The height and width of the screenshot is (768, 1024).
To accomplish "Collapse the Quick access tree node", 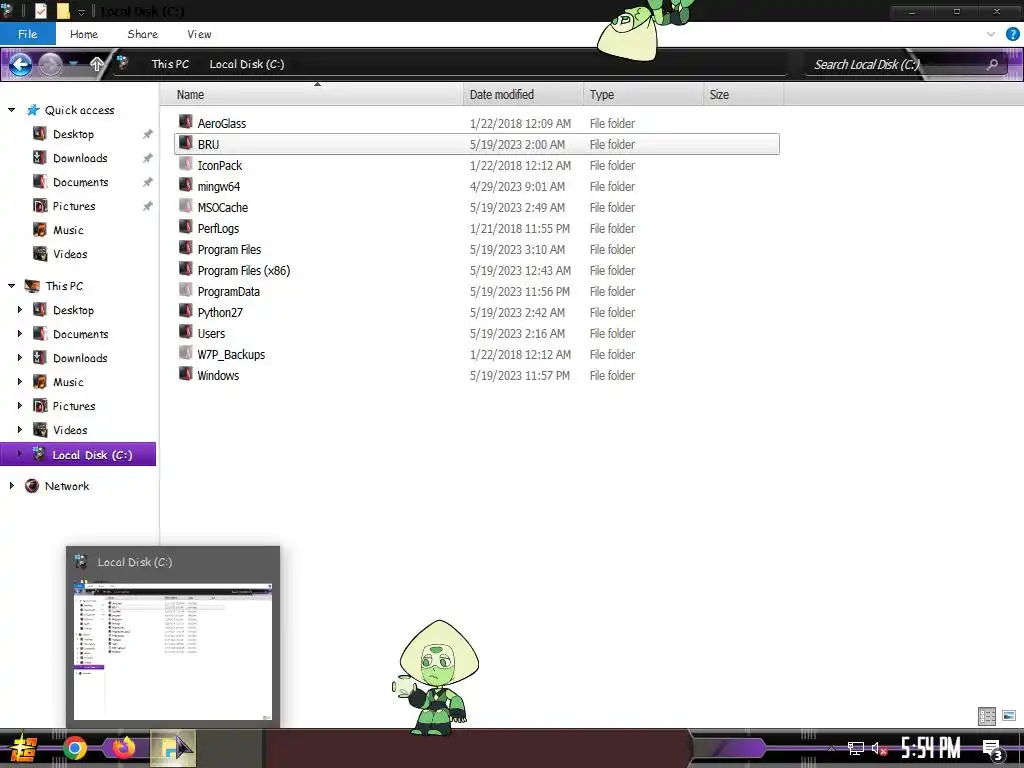I will pos(11,110).
